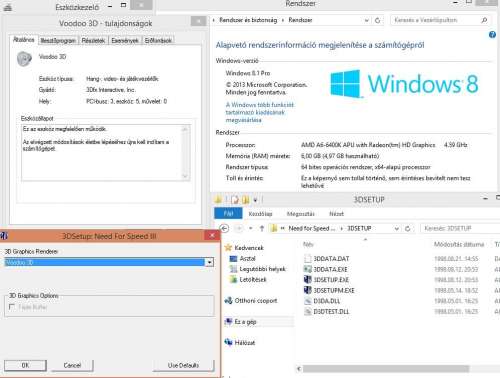Image resolution: width=500 pixels, height=378 pixels.
Task: Click Cancel in 3DSetup dialog
Action: 72,365
